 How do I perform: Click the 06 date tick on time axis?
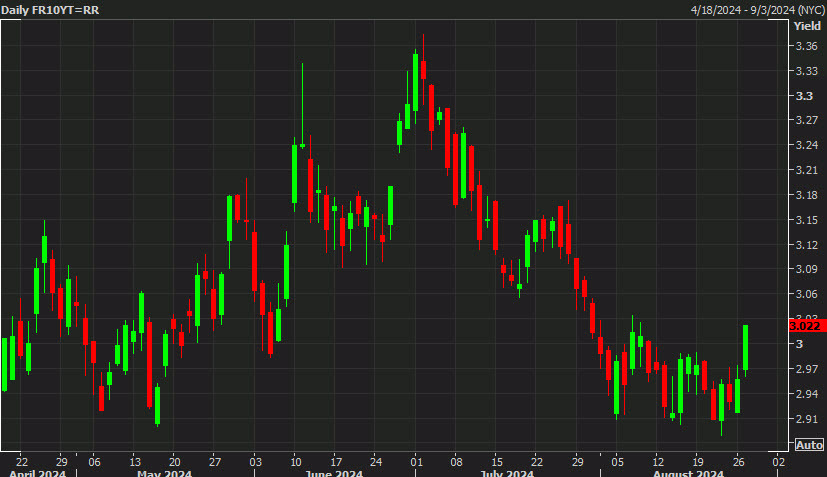click(x=94, y=461)
